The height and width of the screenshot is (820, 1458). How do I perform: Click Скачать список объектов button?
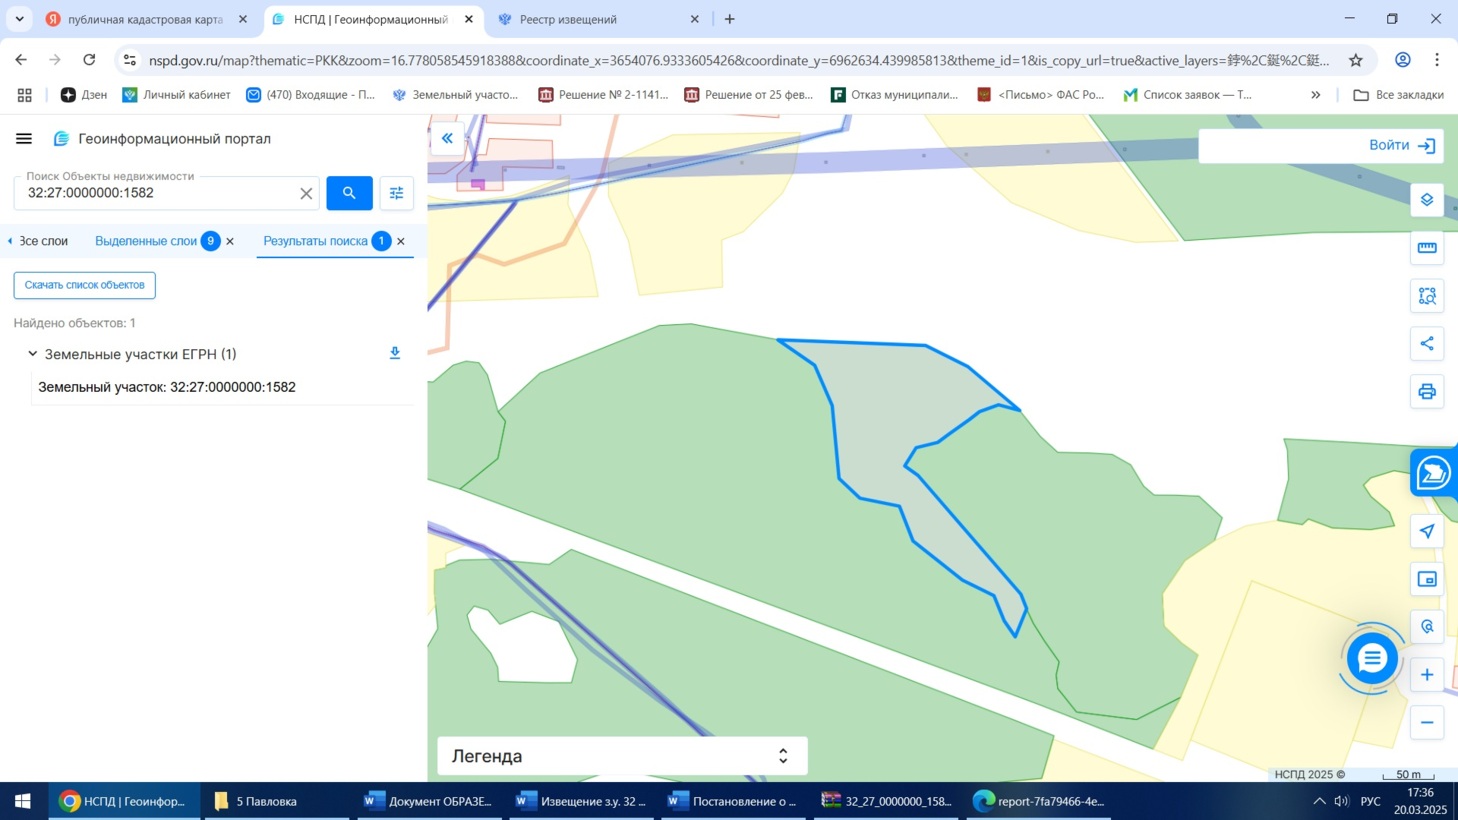tap(84, 285)
